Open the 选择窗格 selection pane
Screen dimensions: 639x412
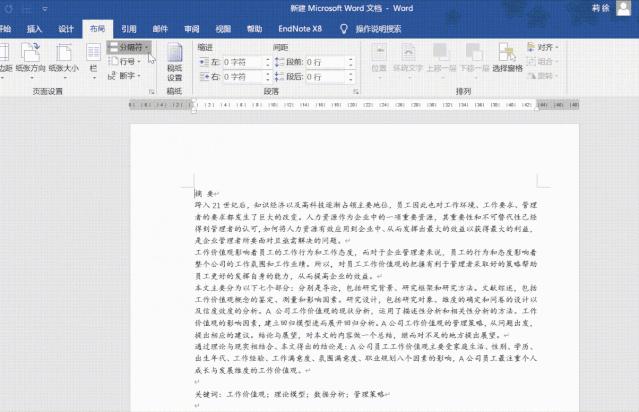507,58
